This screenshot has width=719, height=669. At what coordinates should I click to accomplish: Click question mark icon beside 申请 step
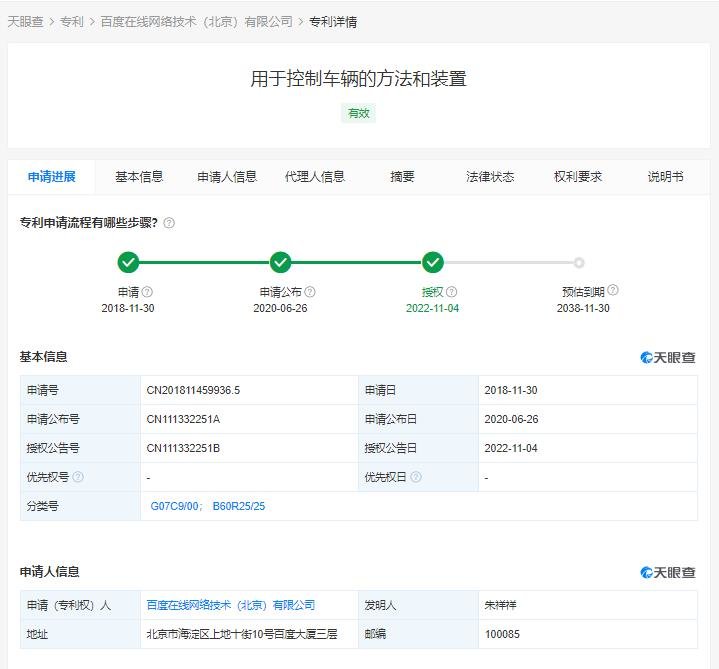pos(147,292)
